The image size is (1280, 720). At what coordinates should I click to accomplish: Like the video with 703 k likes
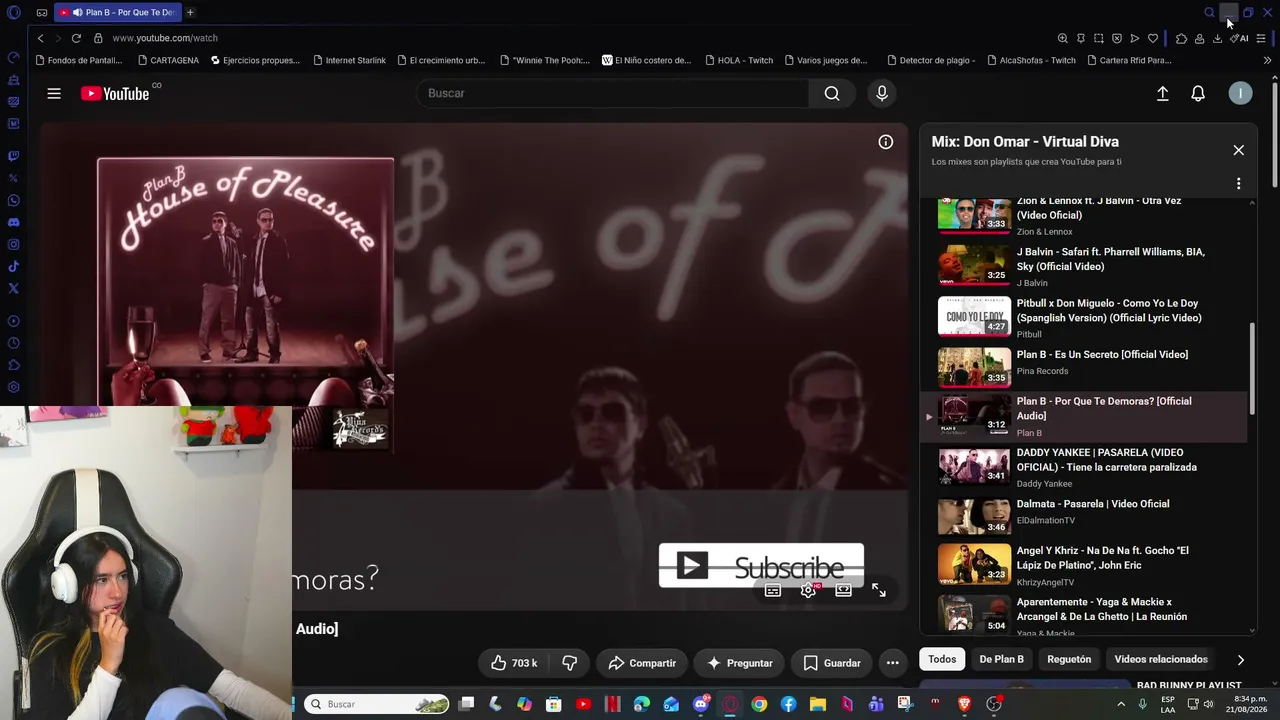click(x=514, y=663)
